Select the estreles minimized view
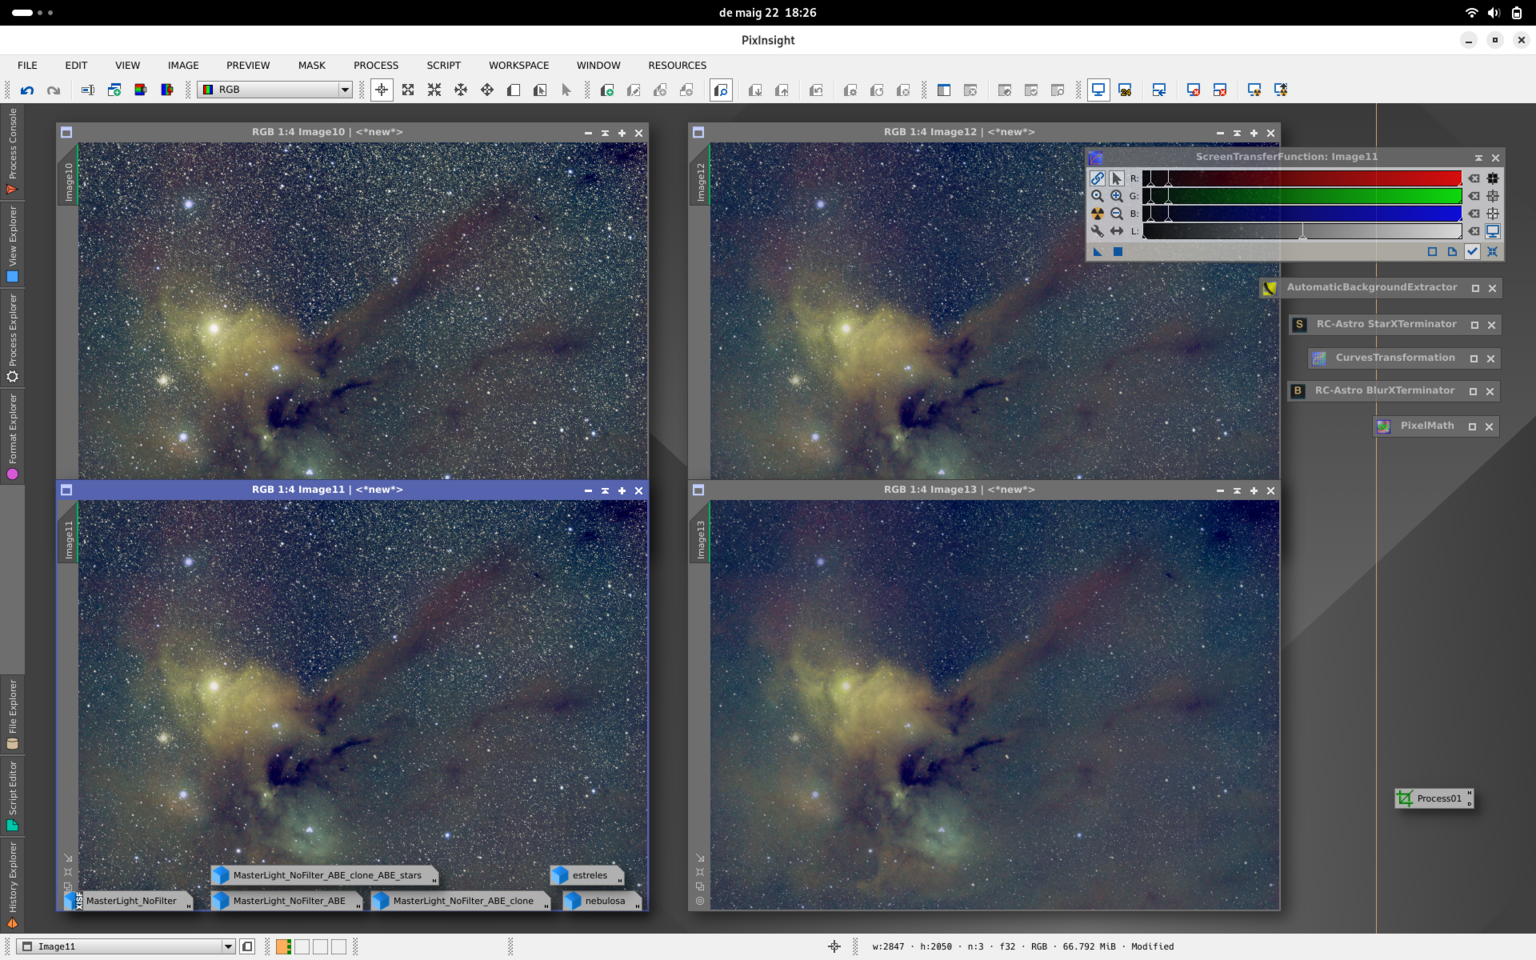 (588, 875)
